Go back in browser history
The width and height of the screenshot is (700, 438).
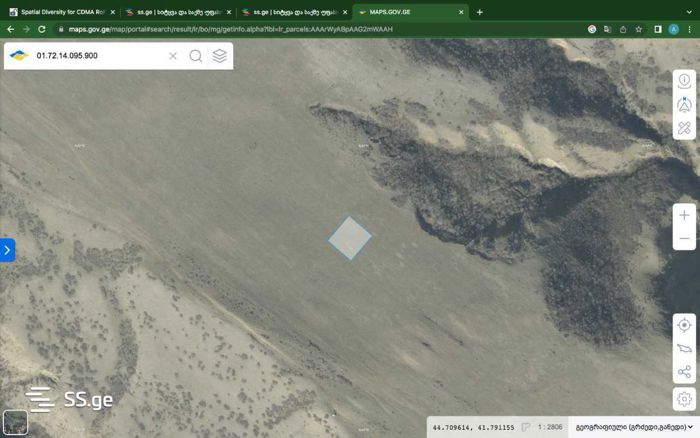pos(10,29)
